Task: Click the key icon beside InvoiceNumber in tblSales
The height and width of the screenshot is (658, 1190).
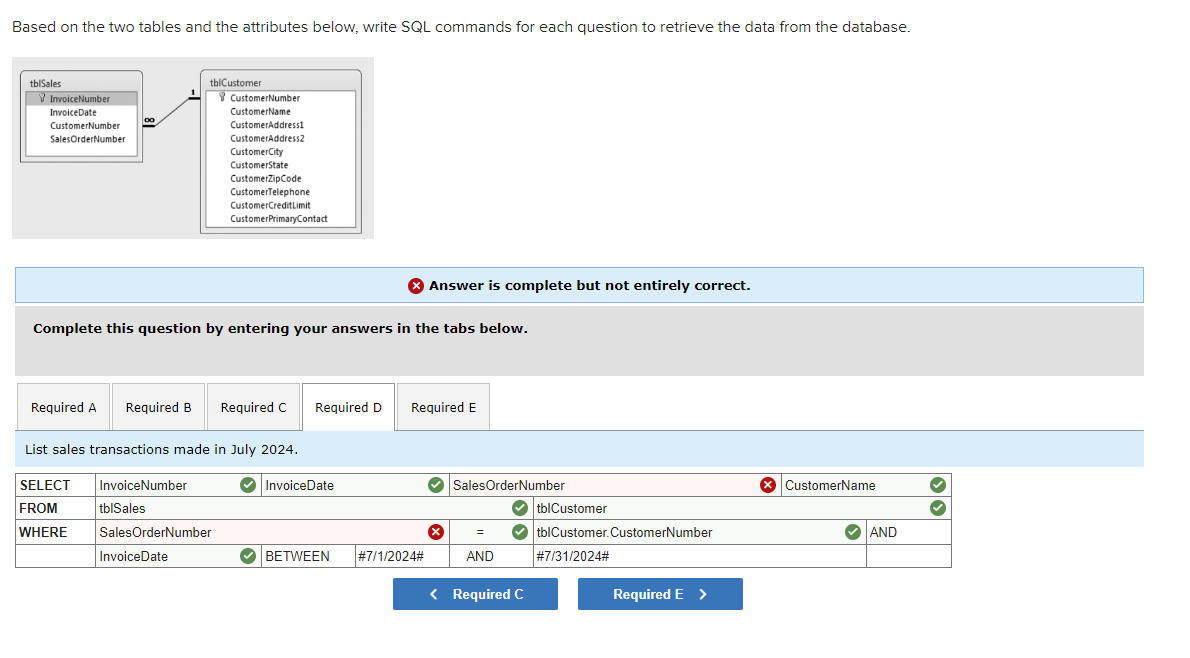Action: [x=42, y=99]
